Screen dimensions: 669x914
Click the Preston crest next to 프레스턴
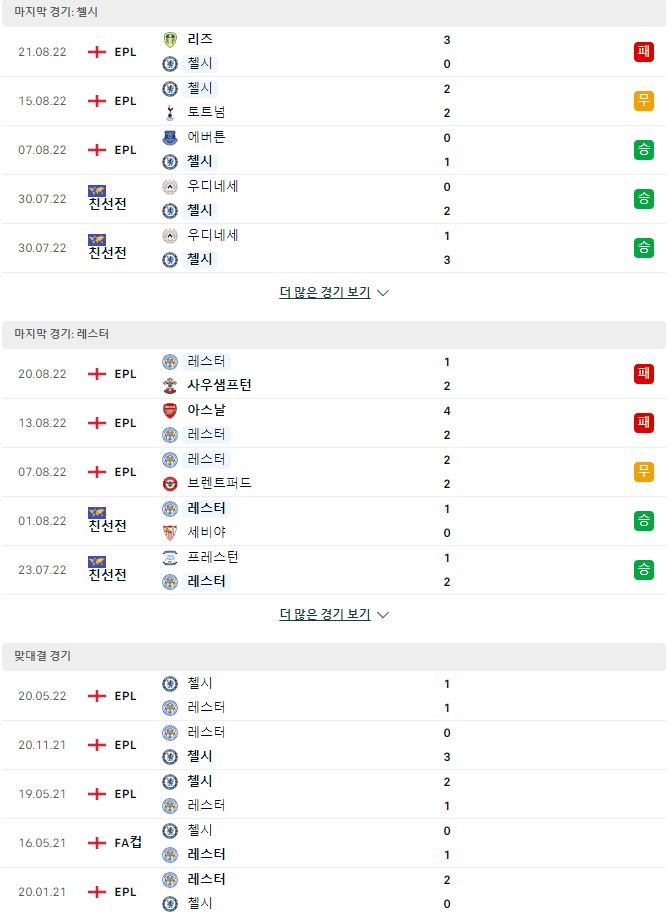tap(170, 557)
